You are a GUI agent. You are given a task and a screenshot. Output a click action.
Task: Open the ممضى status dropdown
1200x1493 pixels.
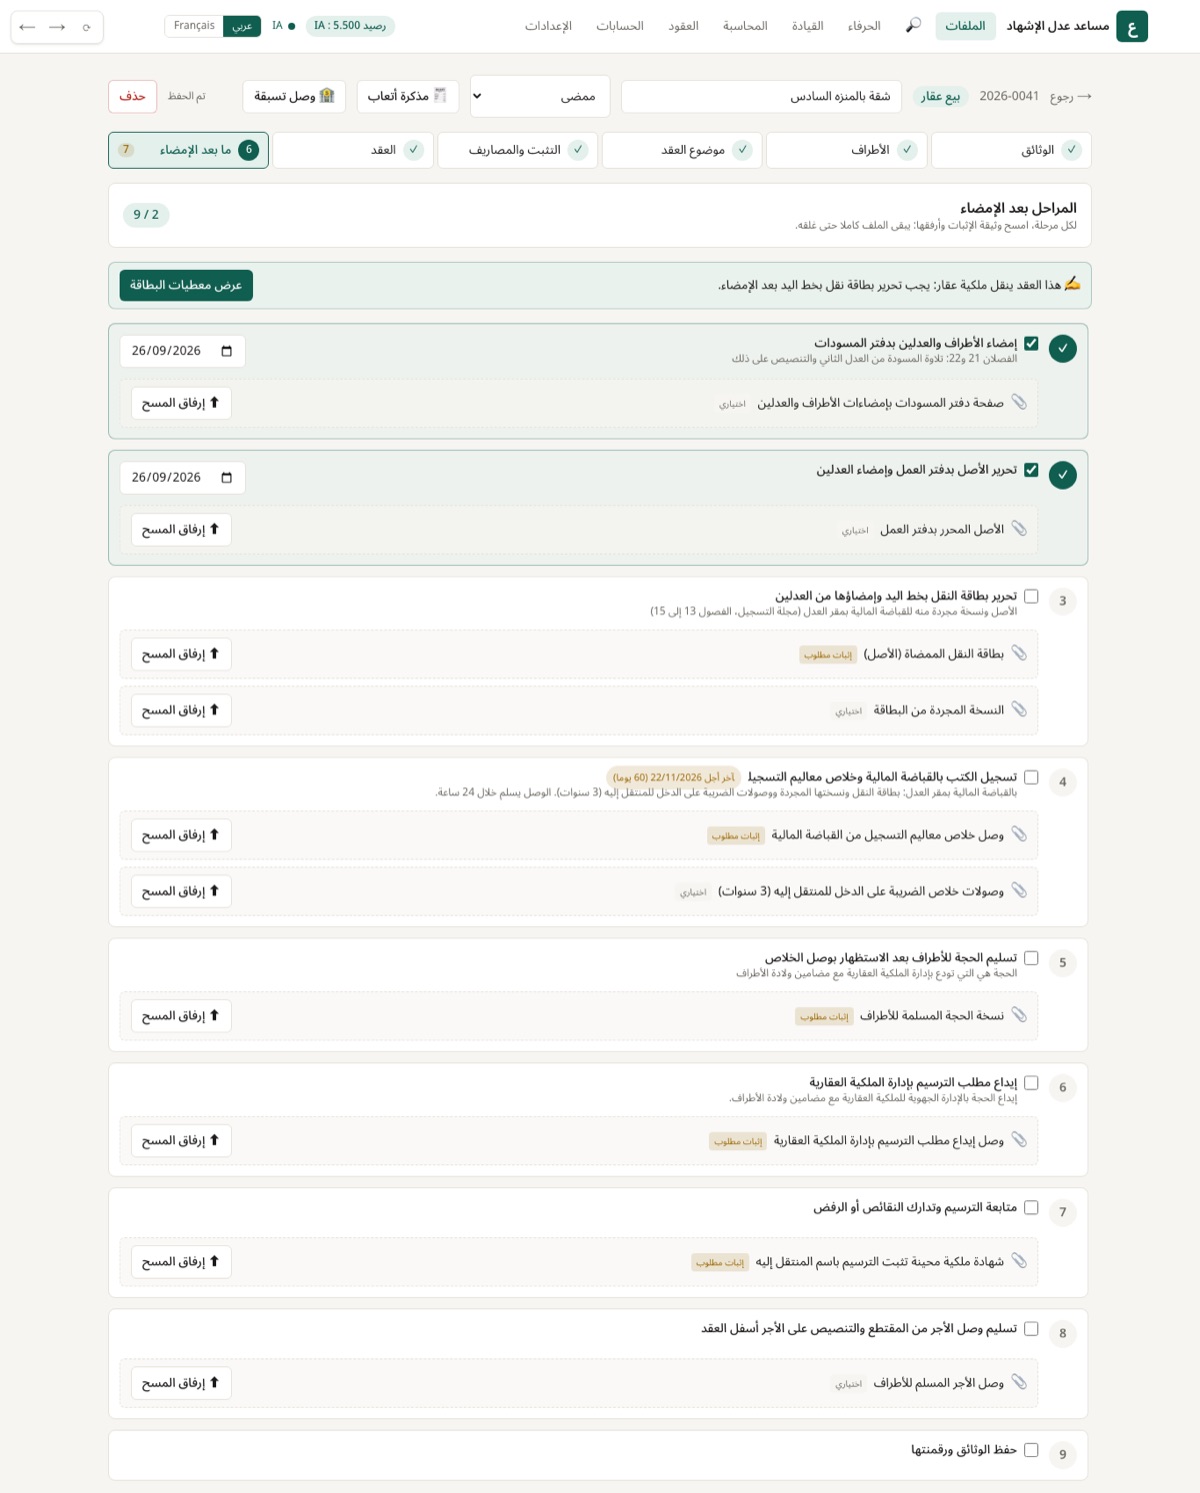pyautogui.click(x=540, y=96)
